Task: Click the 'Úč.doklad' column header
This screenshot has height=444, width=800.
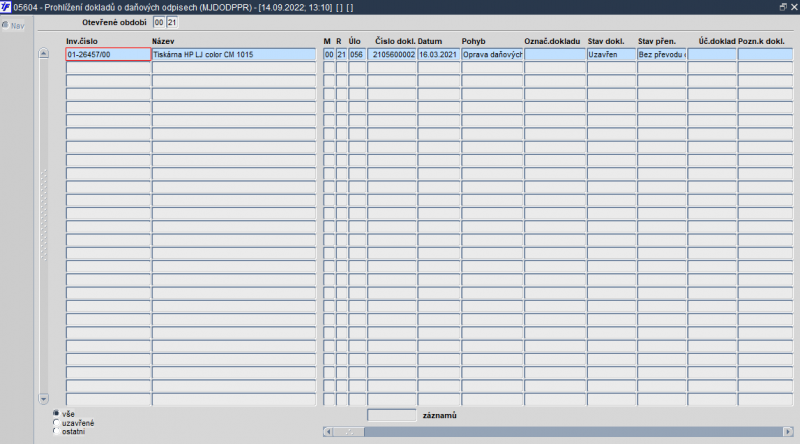Action: click(717, 41)
